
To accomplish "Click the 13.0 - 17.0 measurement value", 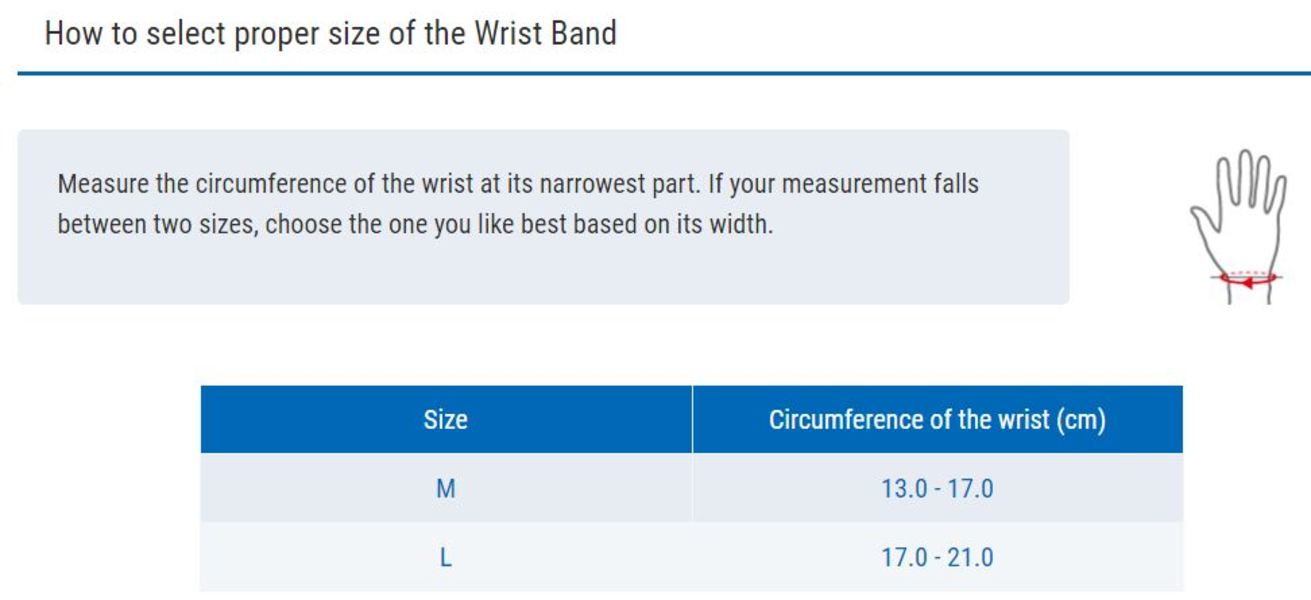I will pyautogui.click(x=937, y=489).
